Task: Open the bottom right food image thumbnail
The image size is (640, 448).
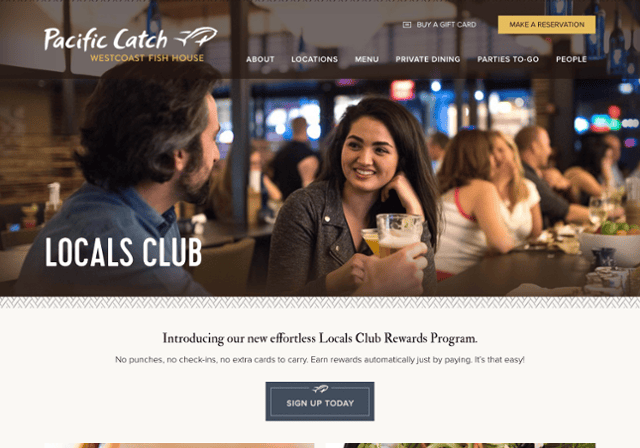Action: pyautogui.click(x=460, y=446)
